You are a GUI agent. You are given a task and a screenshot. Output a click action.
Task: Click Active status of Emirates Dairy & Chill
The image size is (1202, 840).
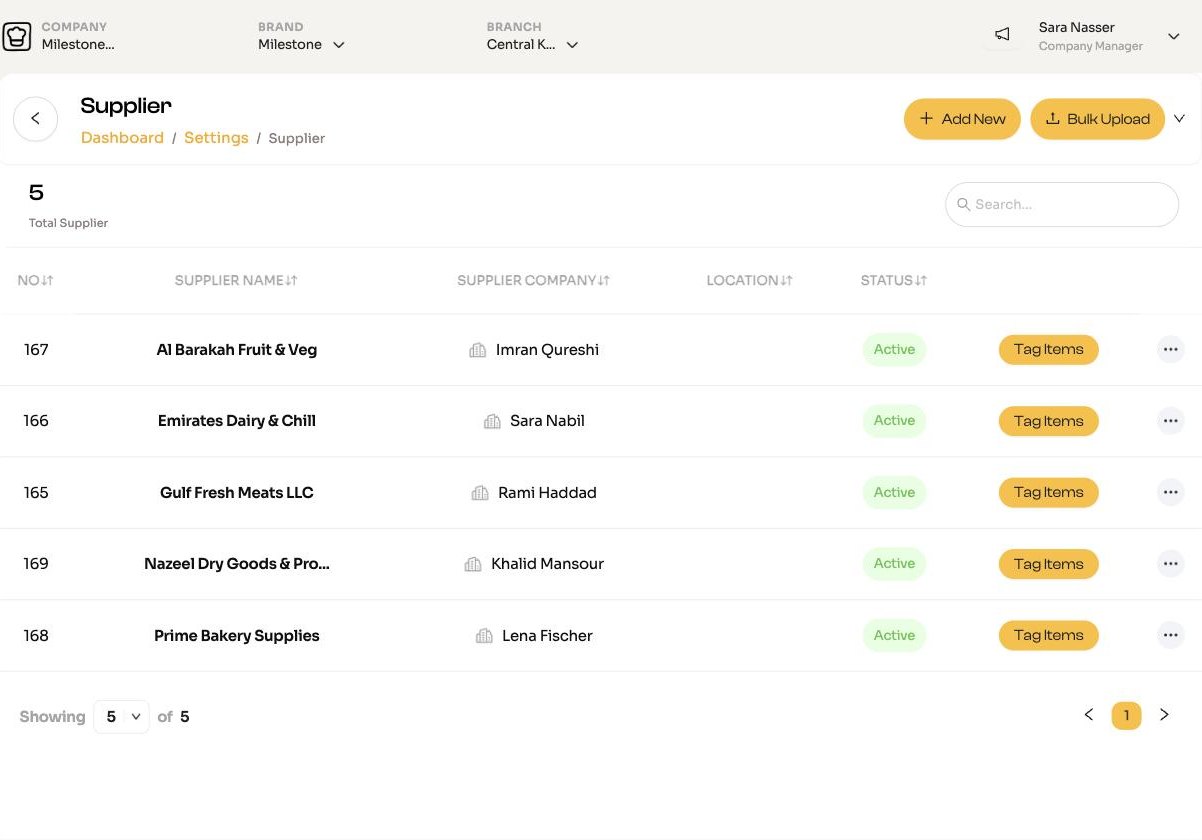[894, 421]
